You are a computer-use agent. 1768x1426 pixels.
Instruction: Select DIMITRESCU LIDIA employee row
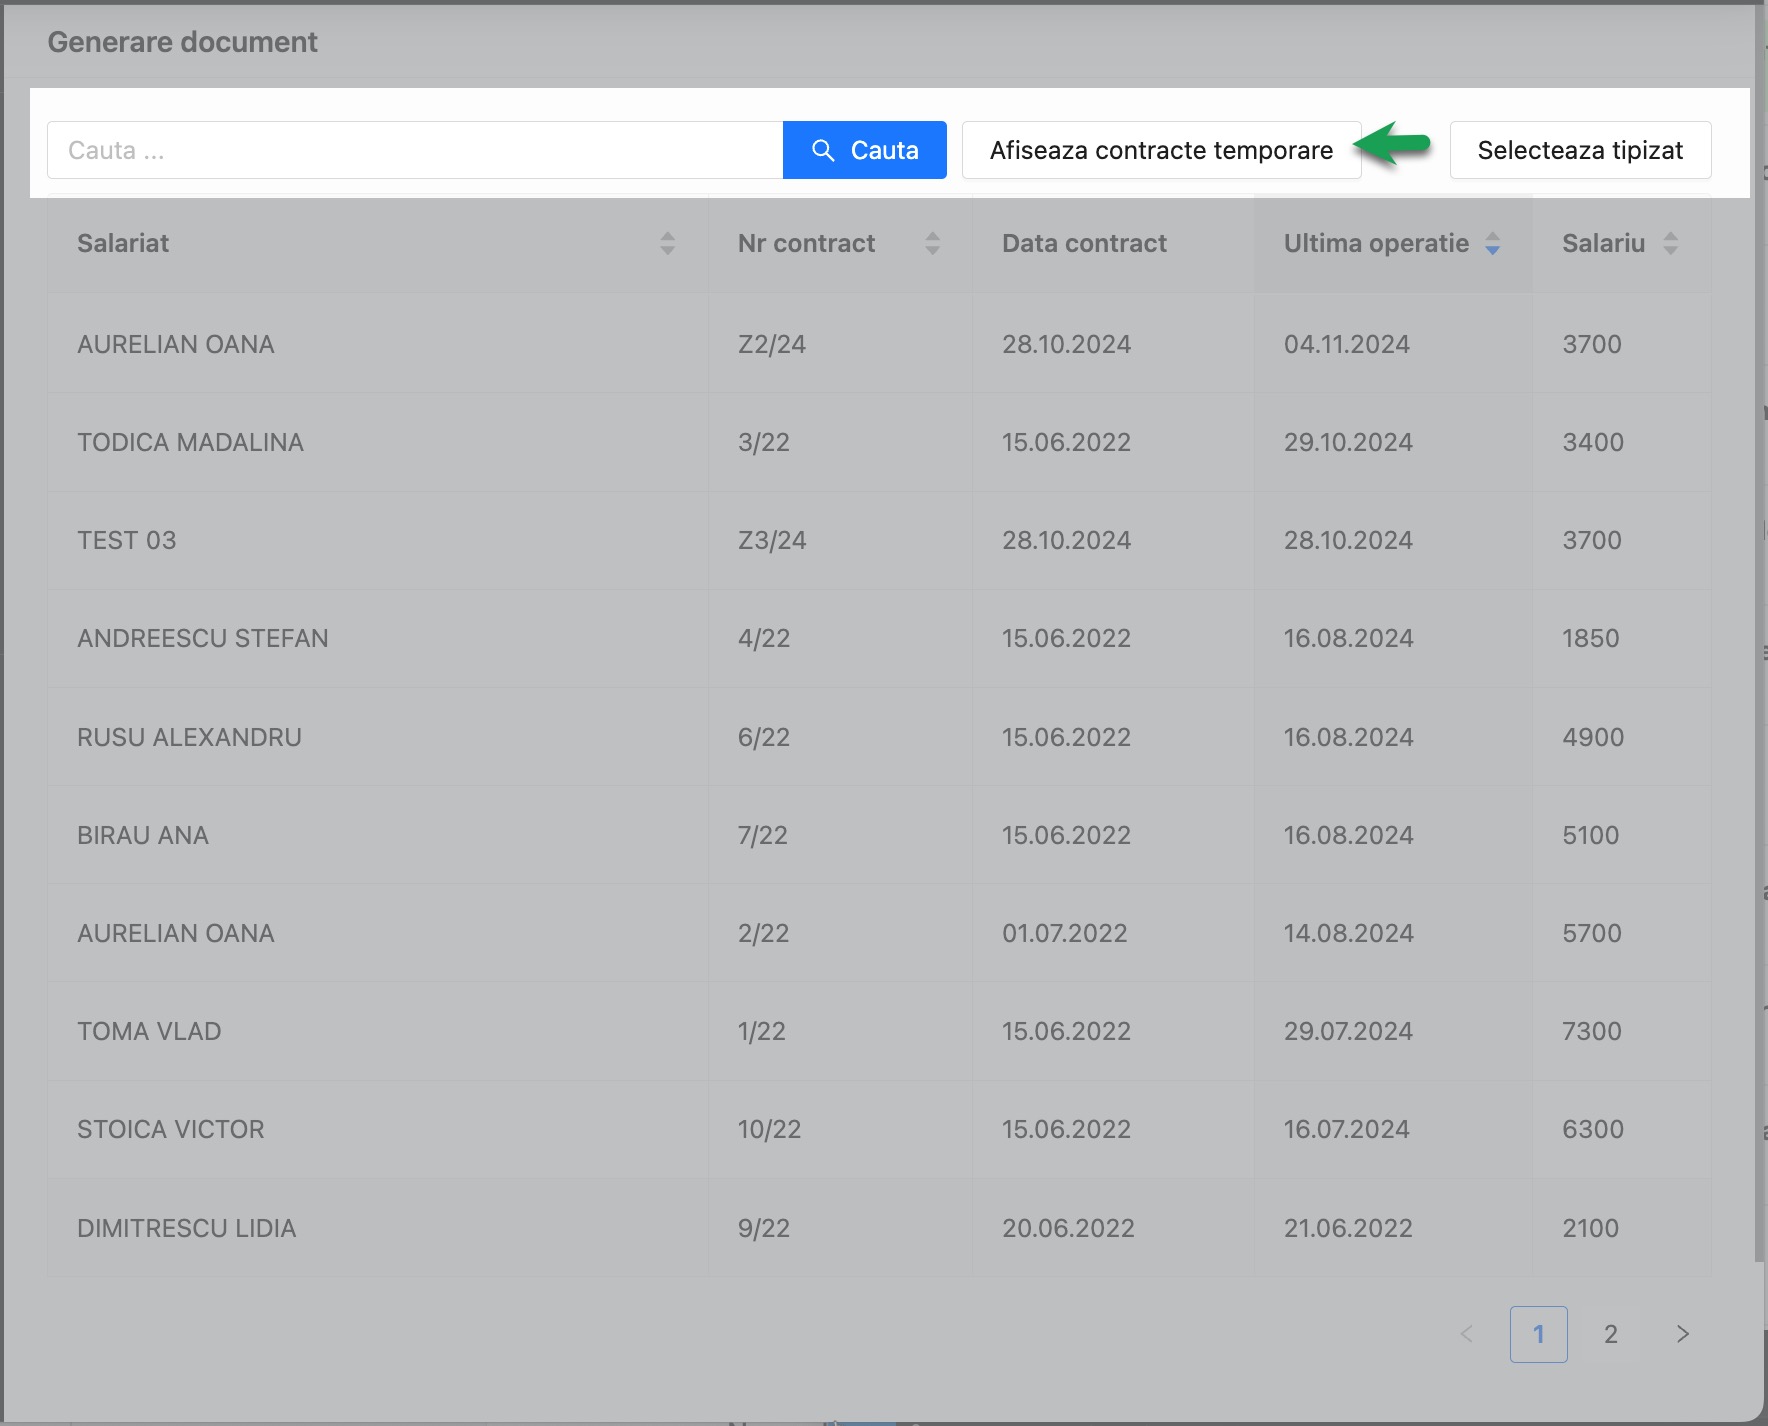pos(879,1228)
